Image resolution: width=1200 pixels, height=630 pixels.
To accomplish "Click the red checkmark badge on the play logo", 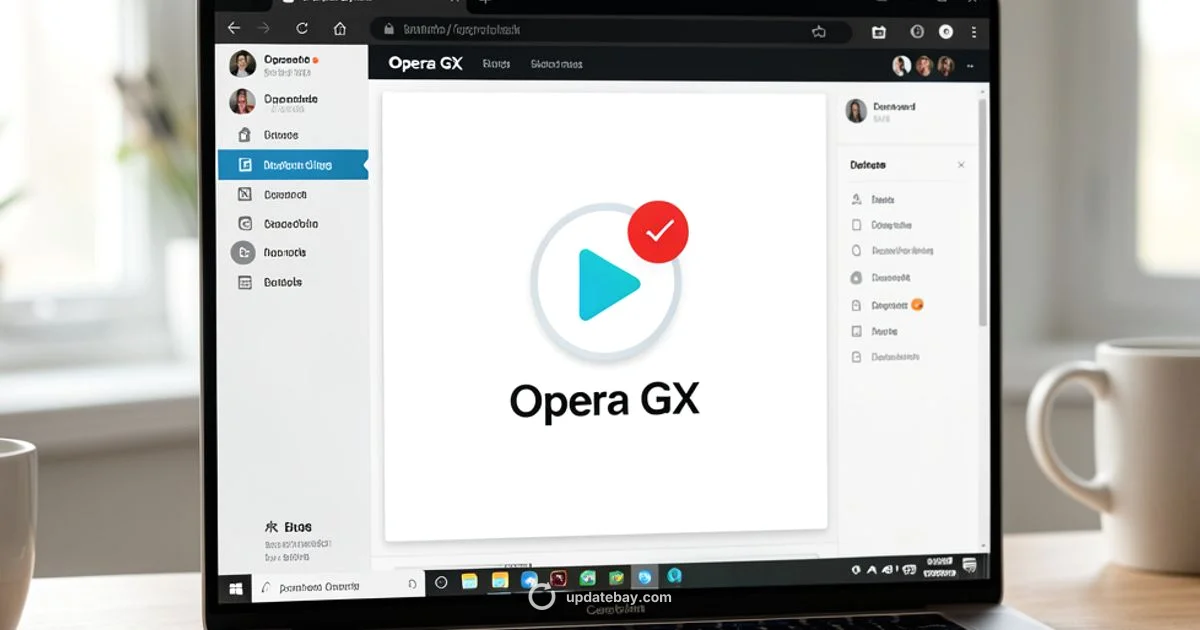I will (657, 231).
